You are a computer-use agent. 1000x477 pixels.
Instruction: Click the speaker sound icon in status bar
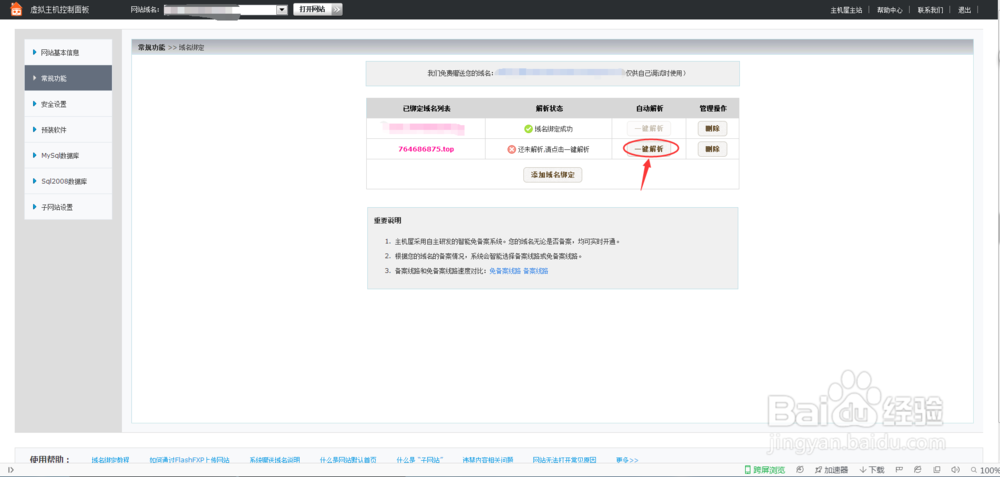pos(953,470)
